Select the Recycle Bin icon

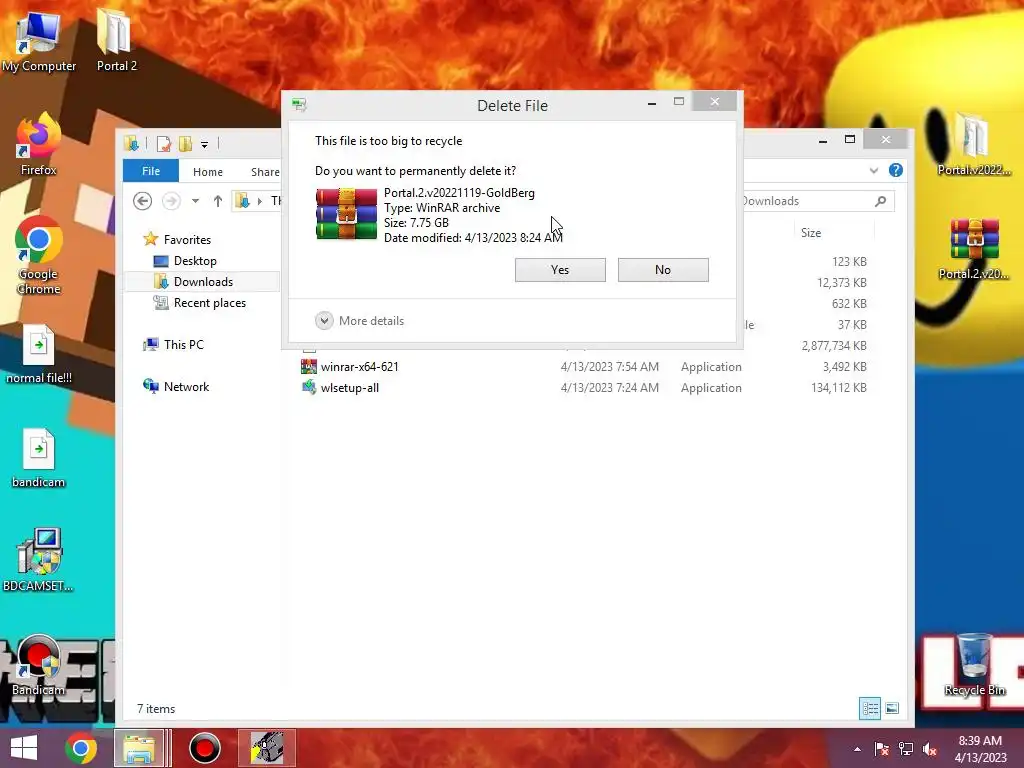(x=974, y=664)
